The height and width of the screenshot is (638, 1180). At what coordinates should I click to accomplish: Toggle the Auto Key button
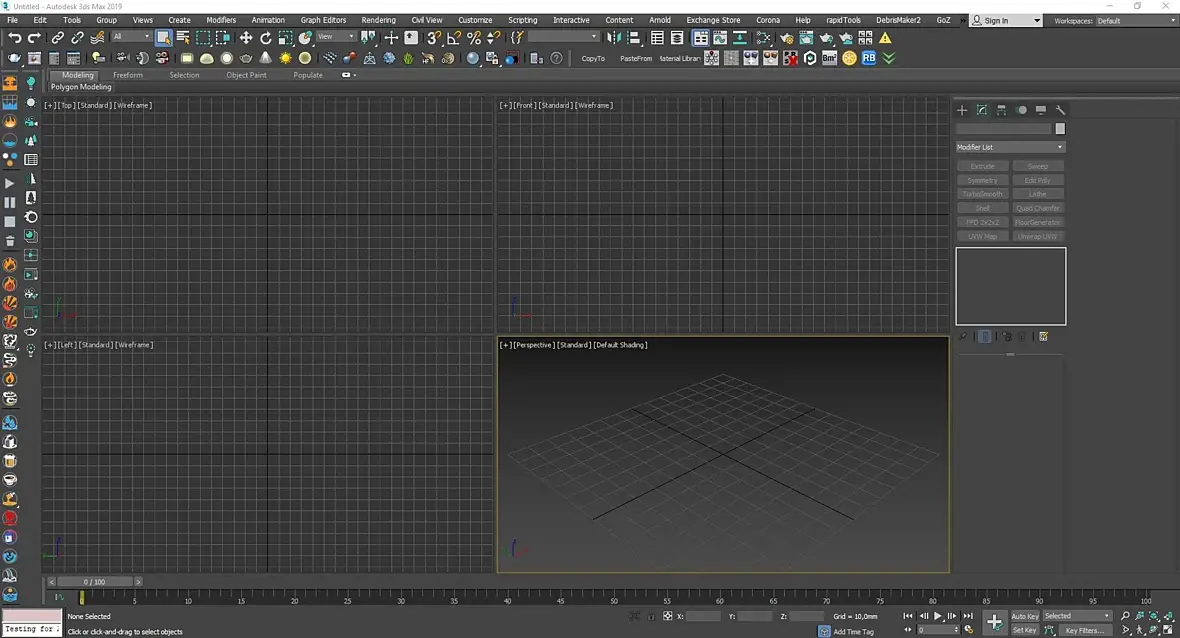click(x=1024, y=616)
